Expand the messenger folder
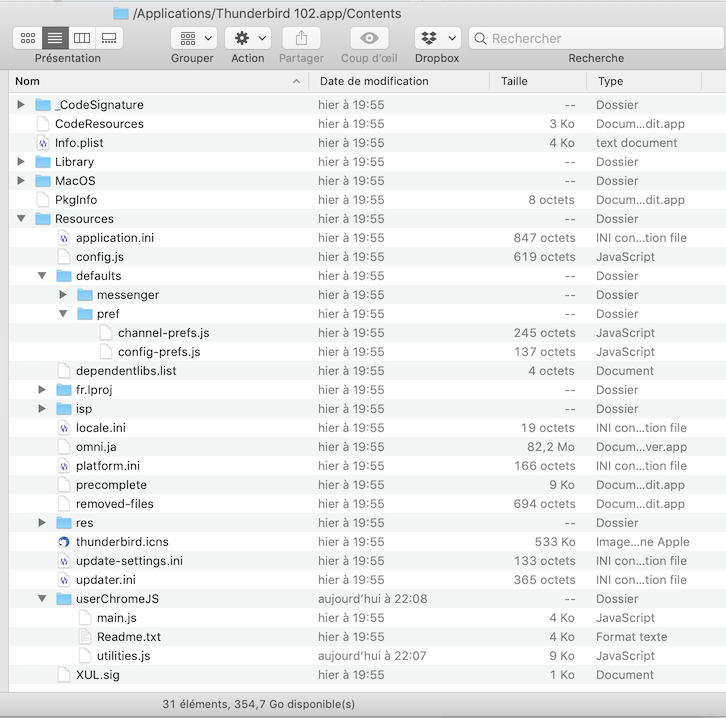 click(63, 295)
